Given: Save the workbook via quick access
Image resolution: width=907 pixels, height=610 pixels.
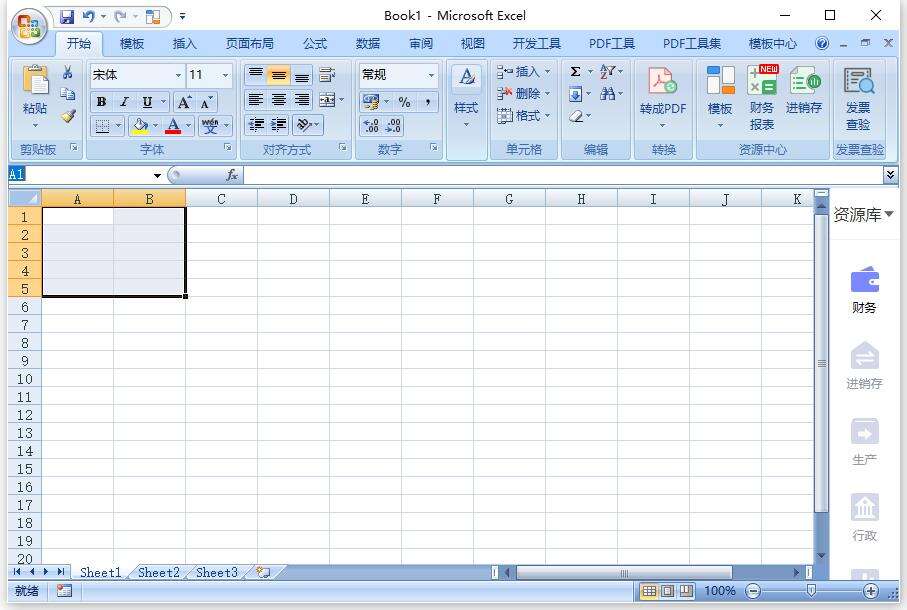Looking at the screenshot, I should click(67, 16).
